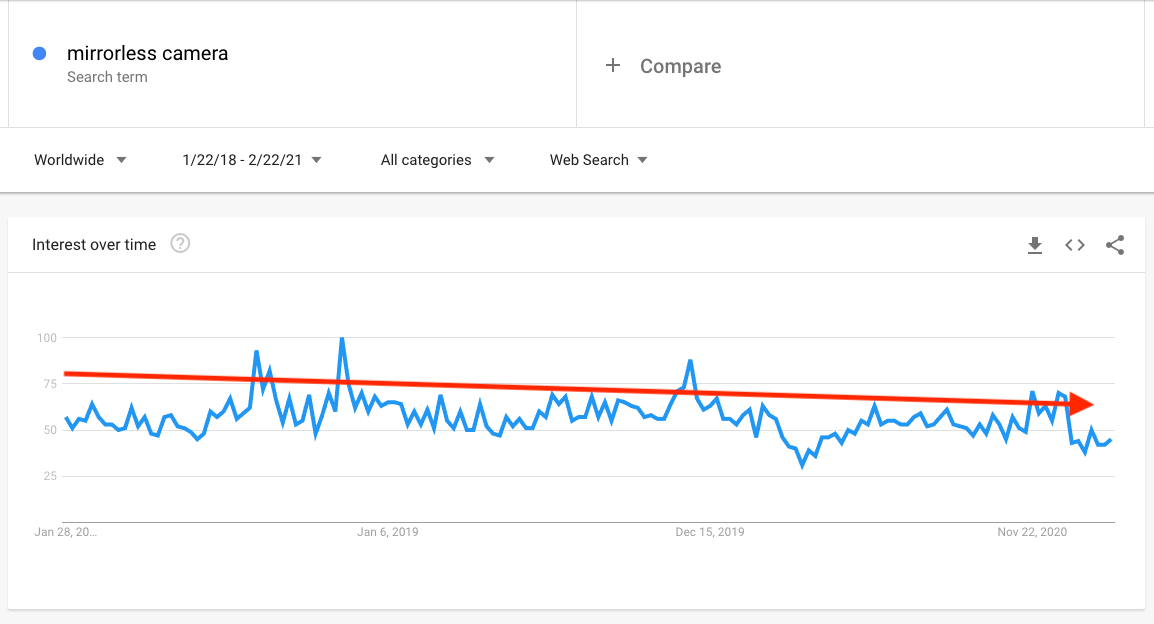Open the Web Search type dropdown
The width and height of the screenshot is (1154, 624).
598,160
